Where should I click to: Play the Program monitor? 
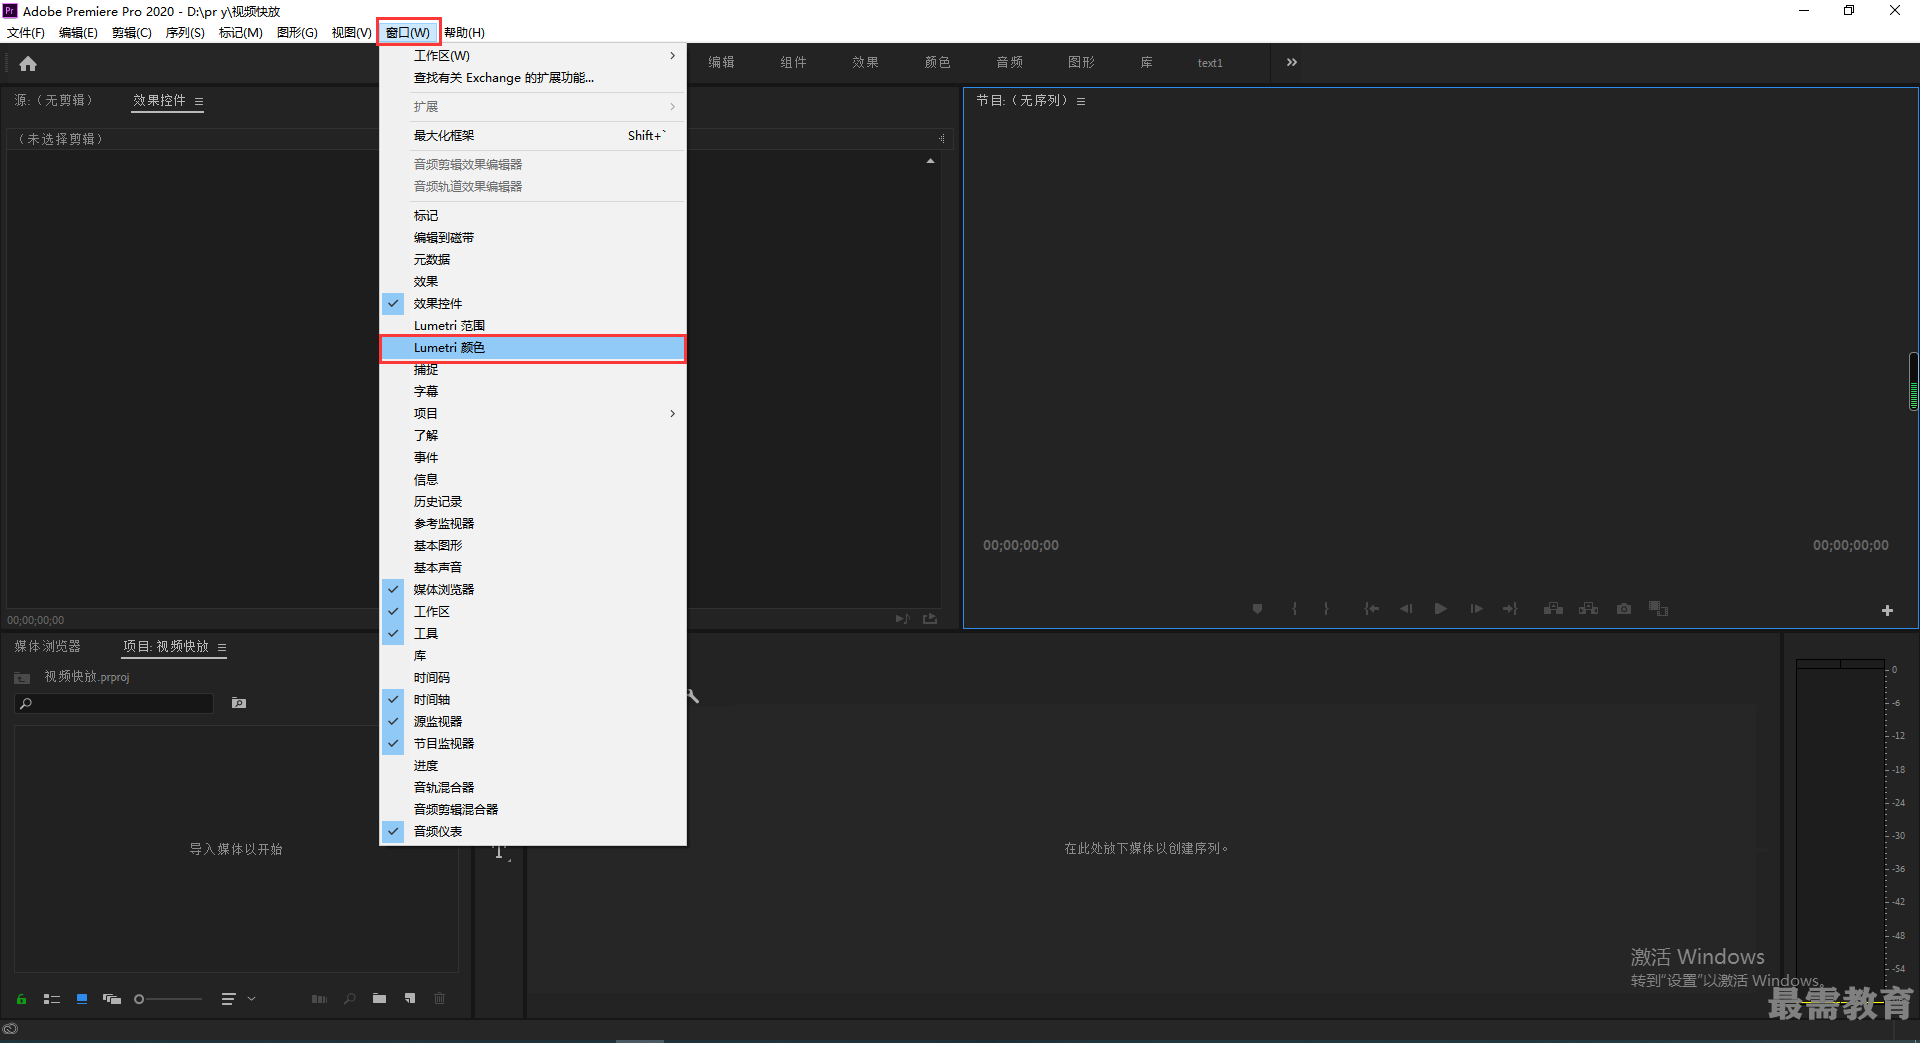[x=1441, y=608]
